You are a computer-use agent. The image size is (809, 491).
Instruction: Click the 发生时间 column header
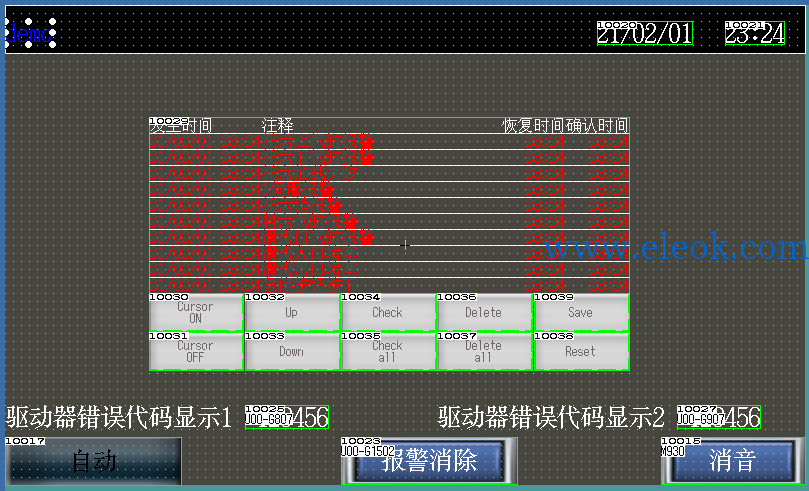181,125
